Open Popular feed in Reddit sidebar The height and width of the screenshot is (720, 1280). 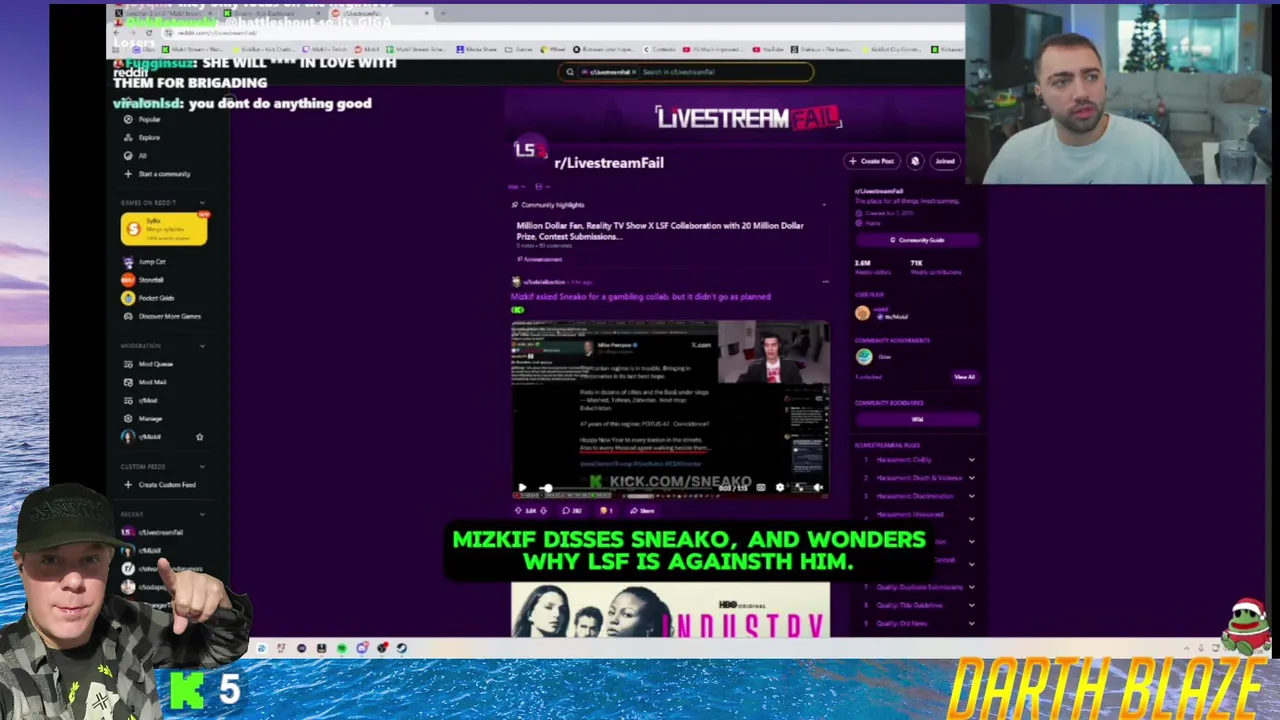(141, 119)
